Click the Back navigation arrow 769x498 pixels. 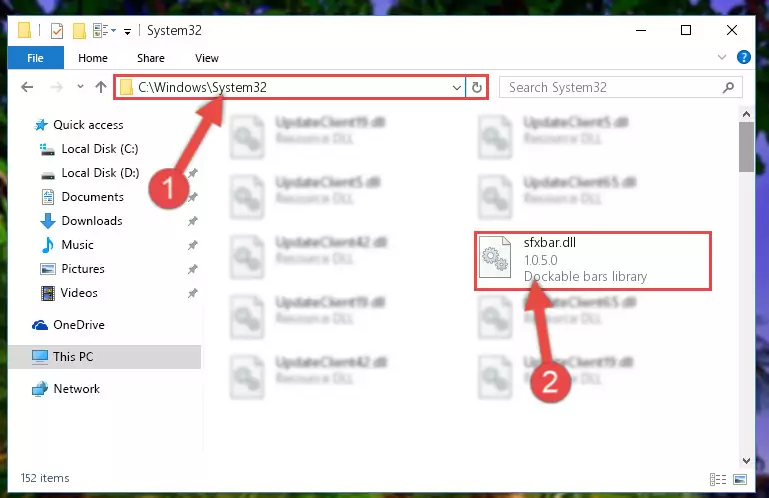click(27, 87)
